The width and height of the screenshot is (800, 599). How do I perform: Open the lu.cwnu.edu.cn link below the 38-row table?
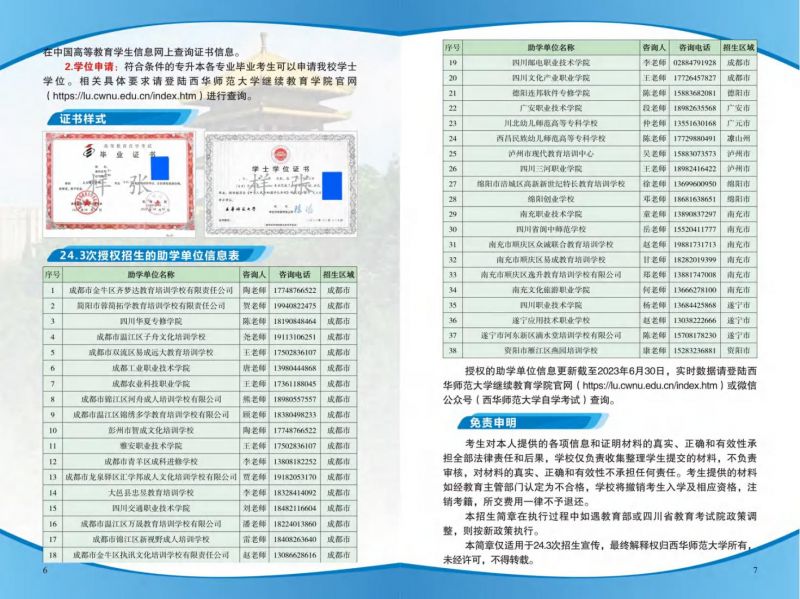[x=649, y=386]
